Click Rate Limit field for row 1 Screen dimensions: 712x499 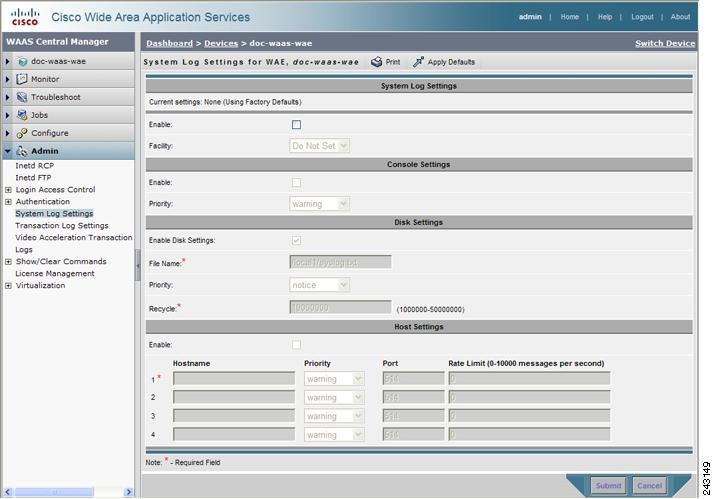click(529, 378)
